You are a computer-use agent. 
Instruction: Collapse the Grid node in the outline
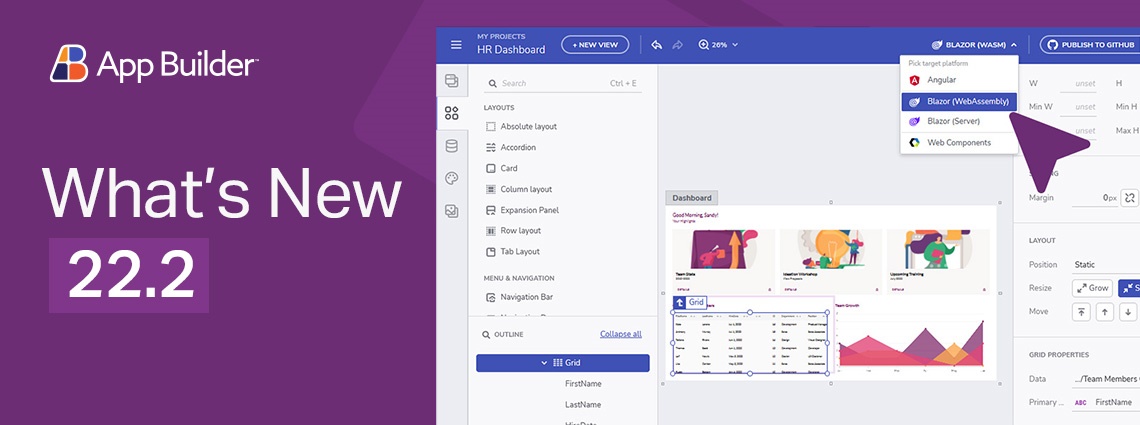click(x=544, y=363)
